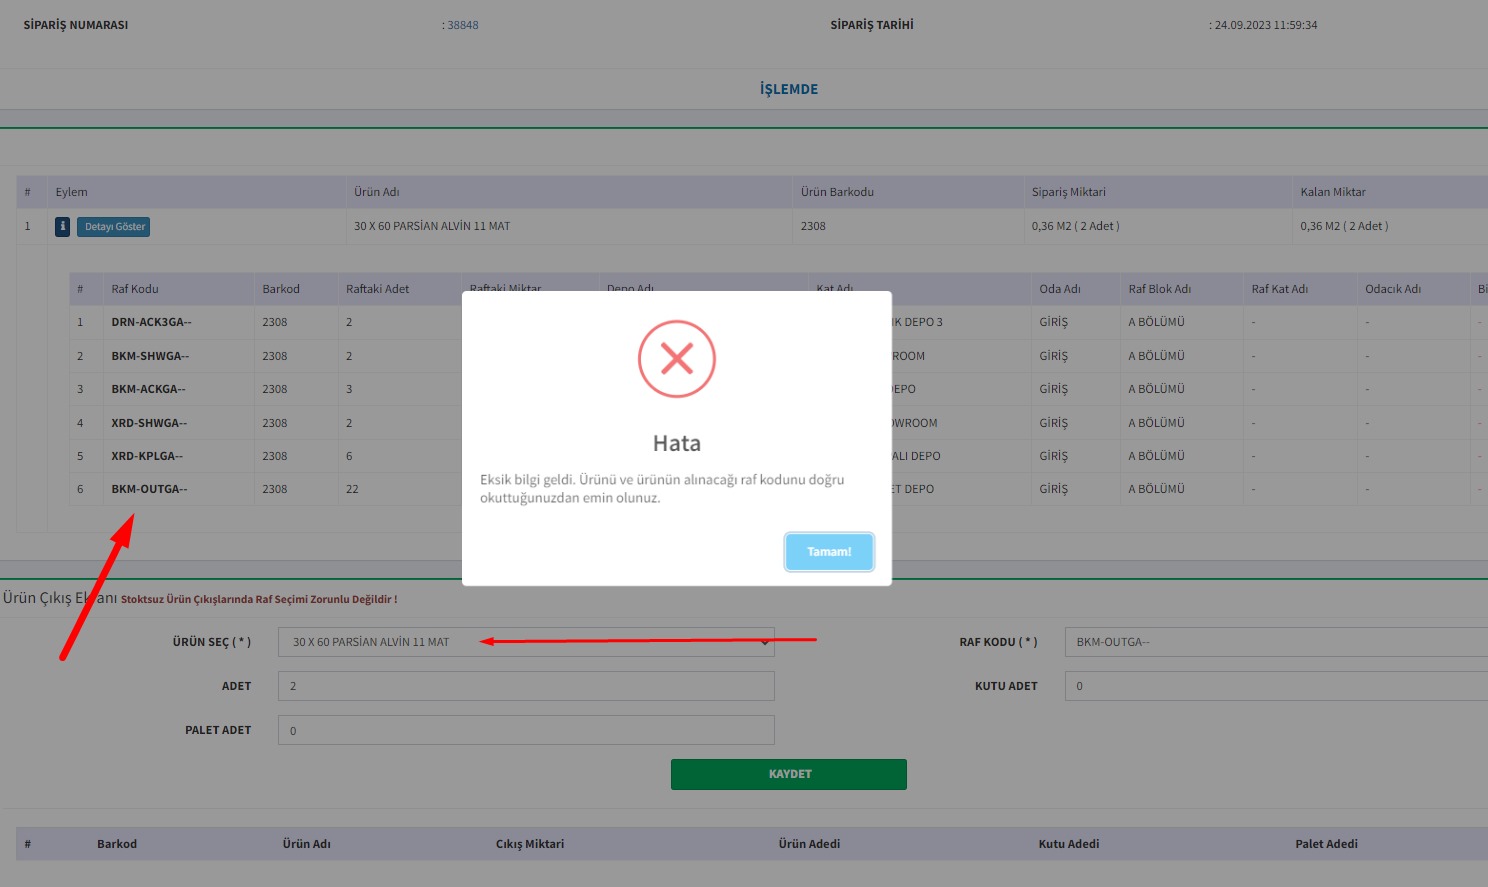Click the RAF KODU input field

tap(1275, 642)
